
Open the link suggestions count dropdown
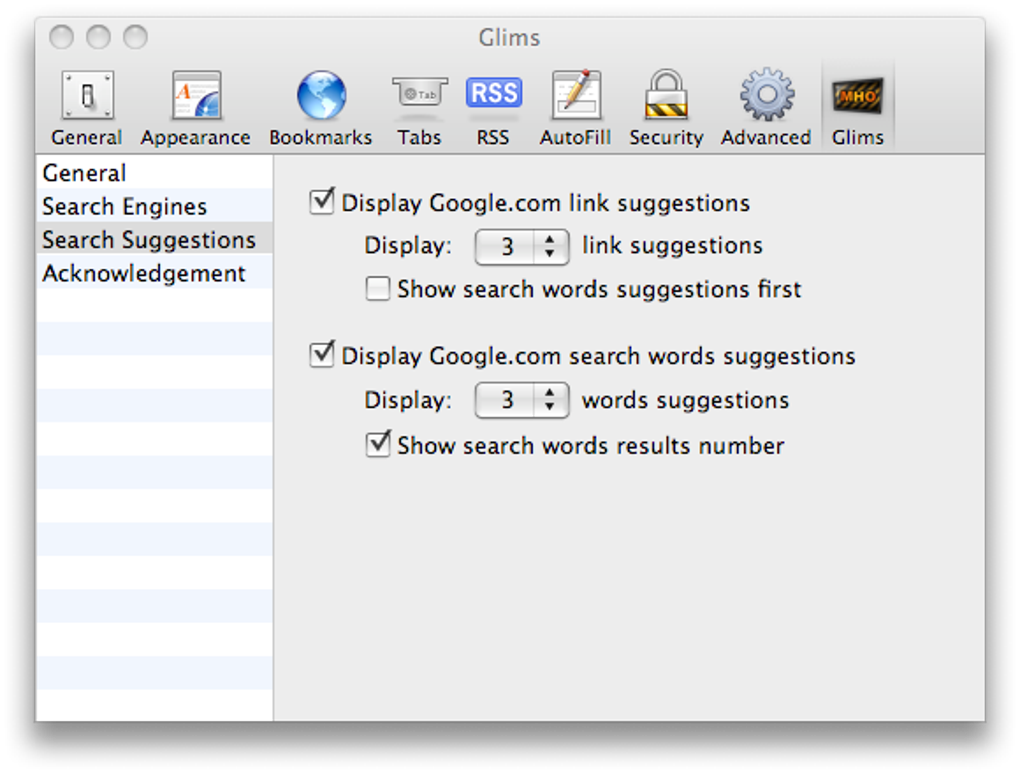[x=521, y=246]
